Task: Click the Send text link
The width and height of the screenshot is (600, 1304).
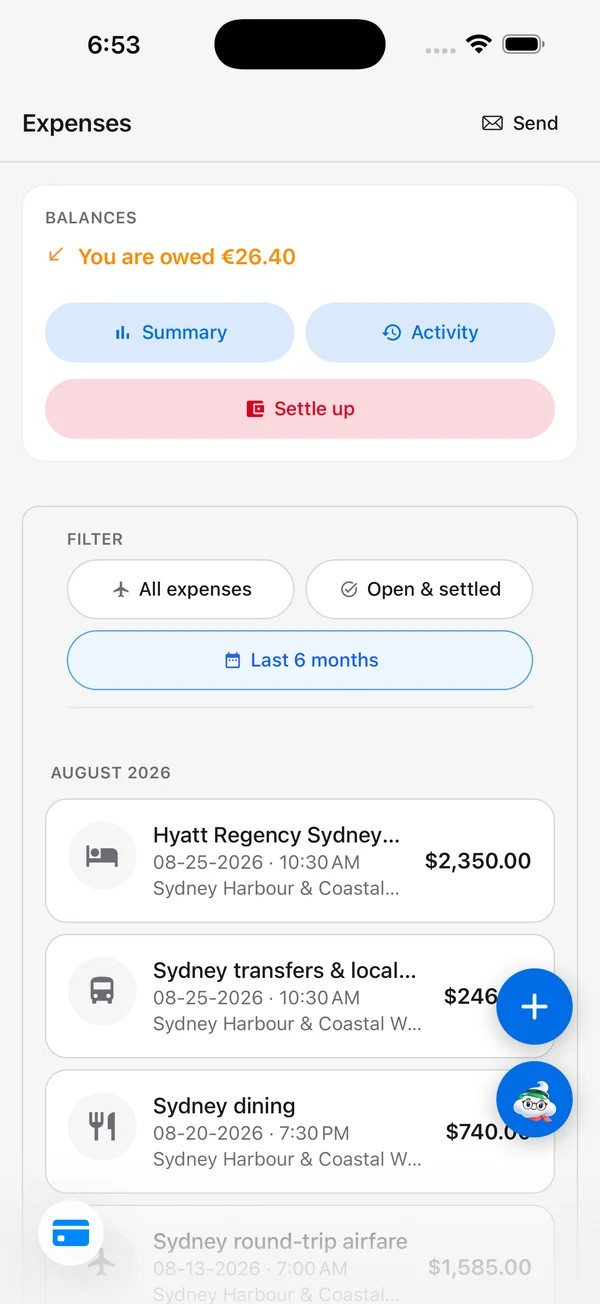Action: click(535, 123)
